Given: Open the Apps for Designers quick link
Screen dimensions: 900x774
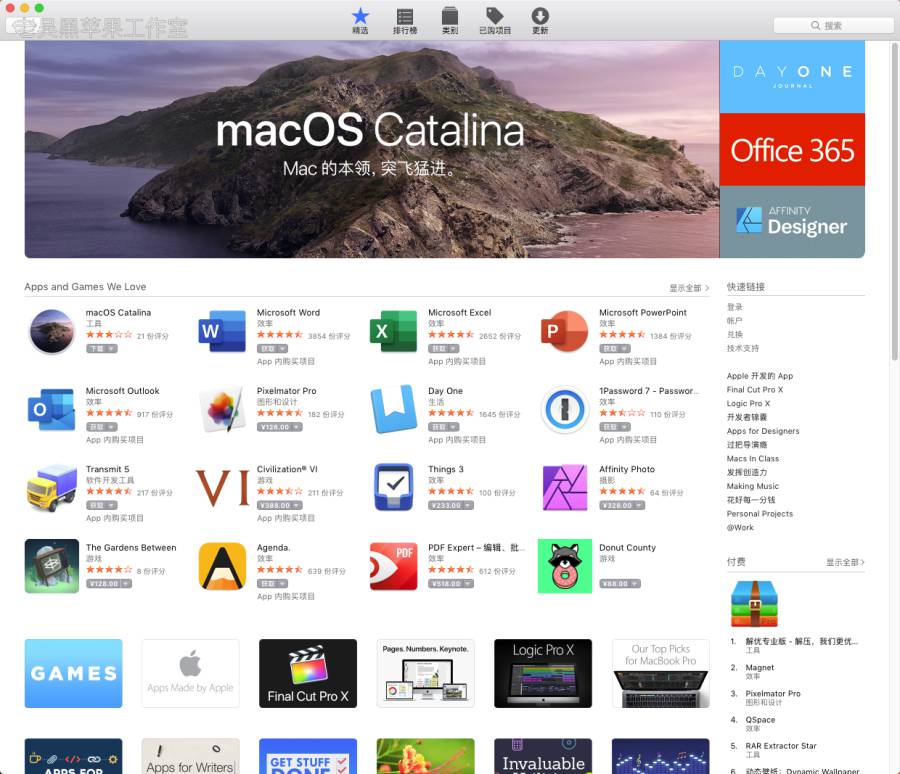Looking at the screenshot, I should click(763, 431).
